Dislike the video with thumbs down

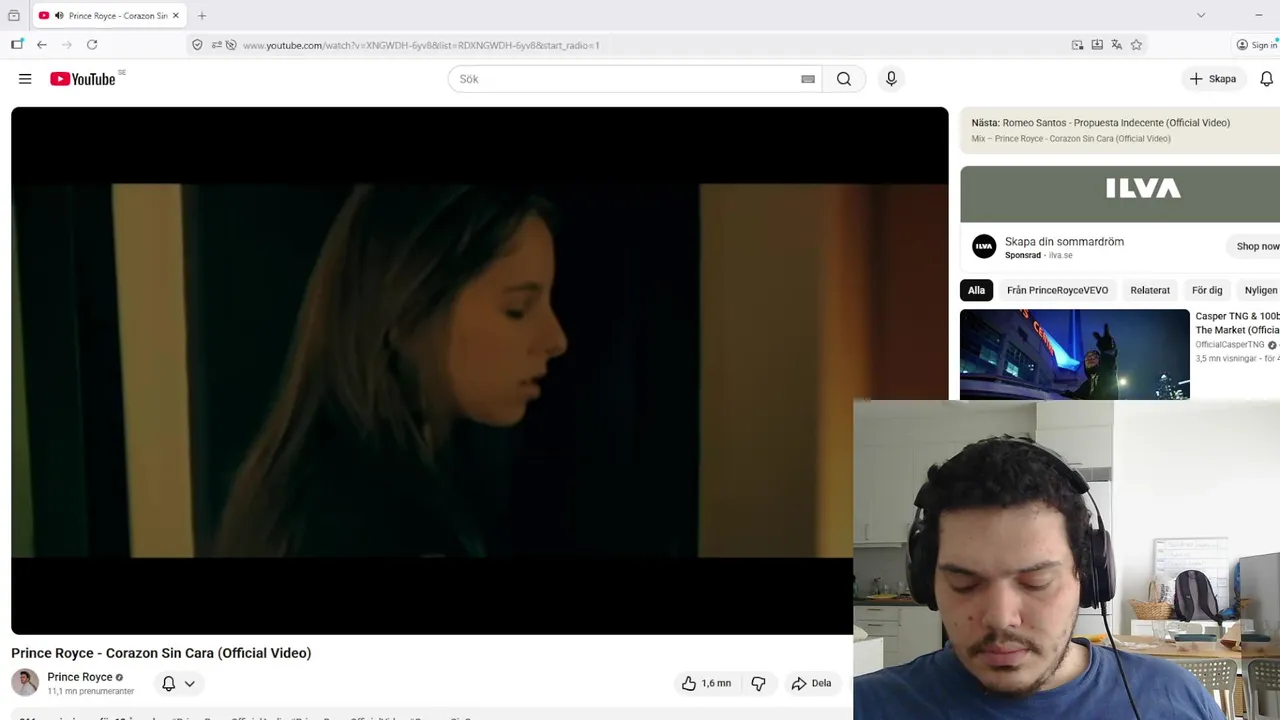click(x=758, y=683)
